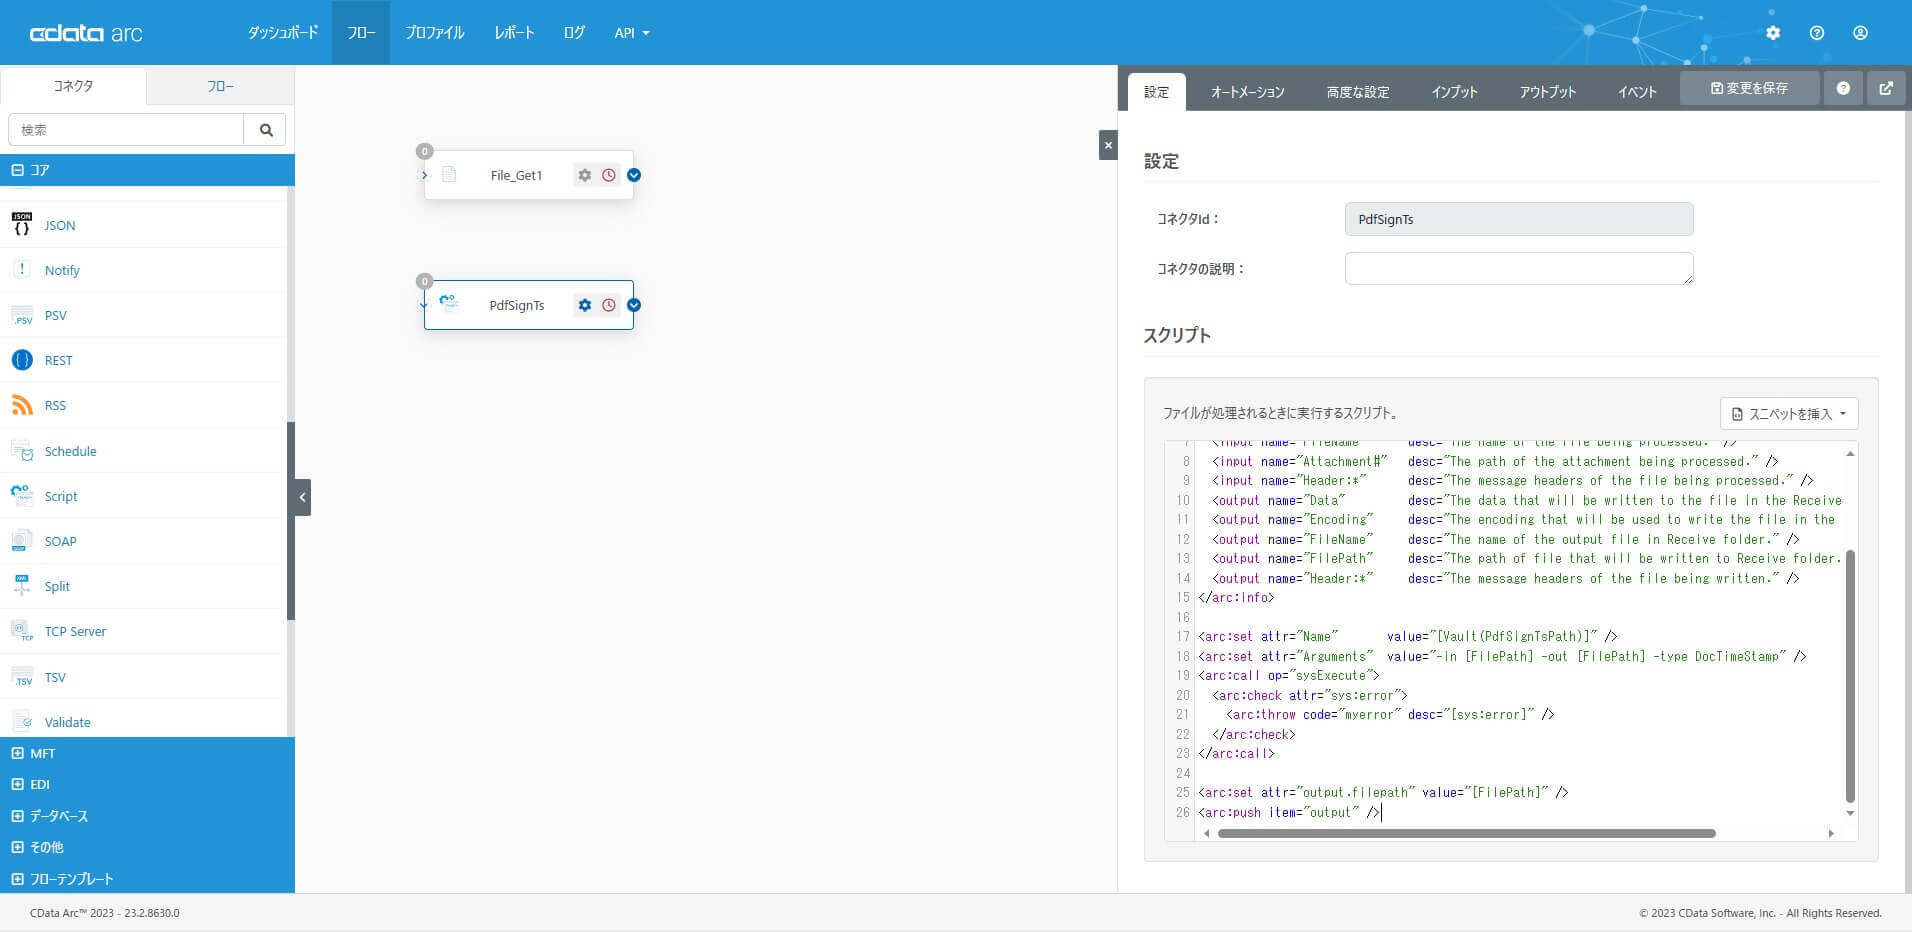
Task: Switch to the コネクタ sidebar tab
Action: click(73, 86)
